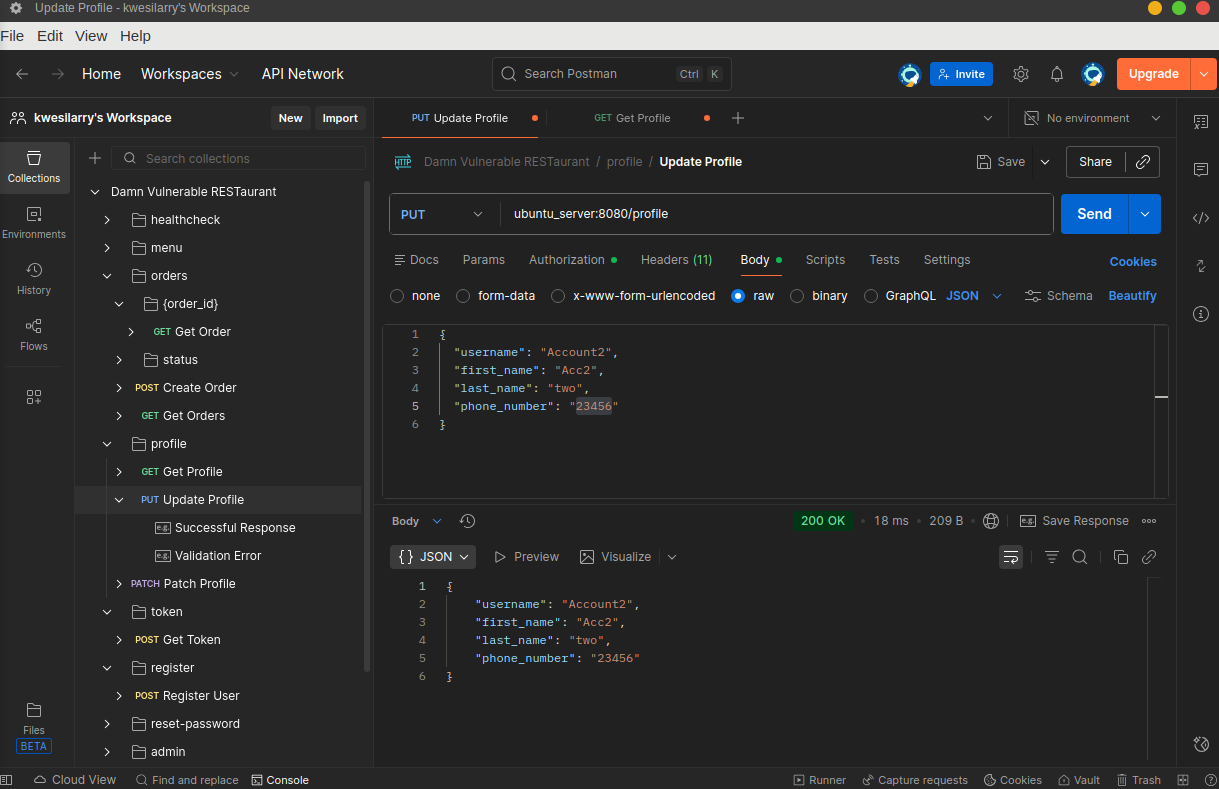Click the Send button
The image size is (1219, 789).
(1094, 214)
